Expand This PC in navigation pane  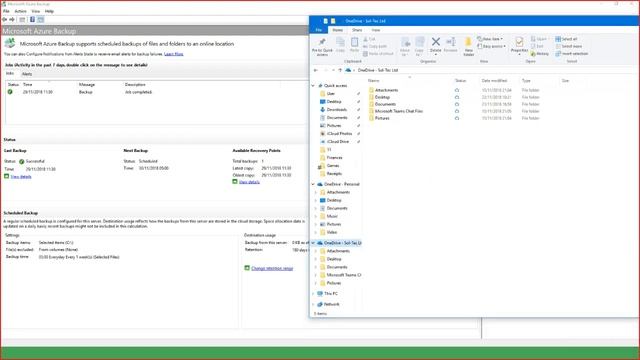tap(313, 294)
